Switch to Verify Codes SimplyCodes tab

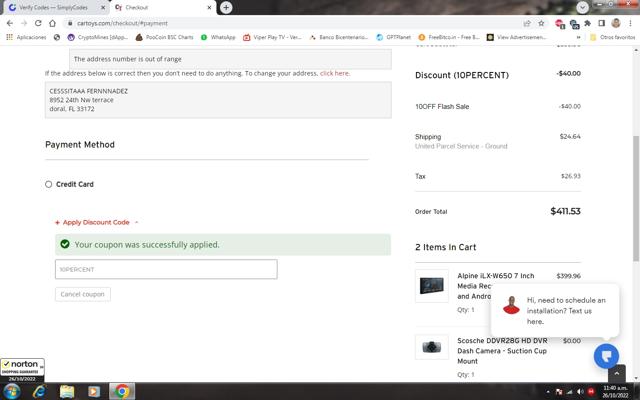(x=57, y=7)
